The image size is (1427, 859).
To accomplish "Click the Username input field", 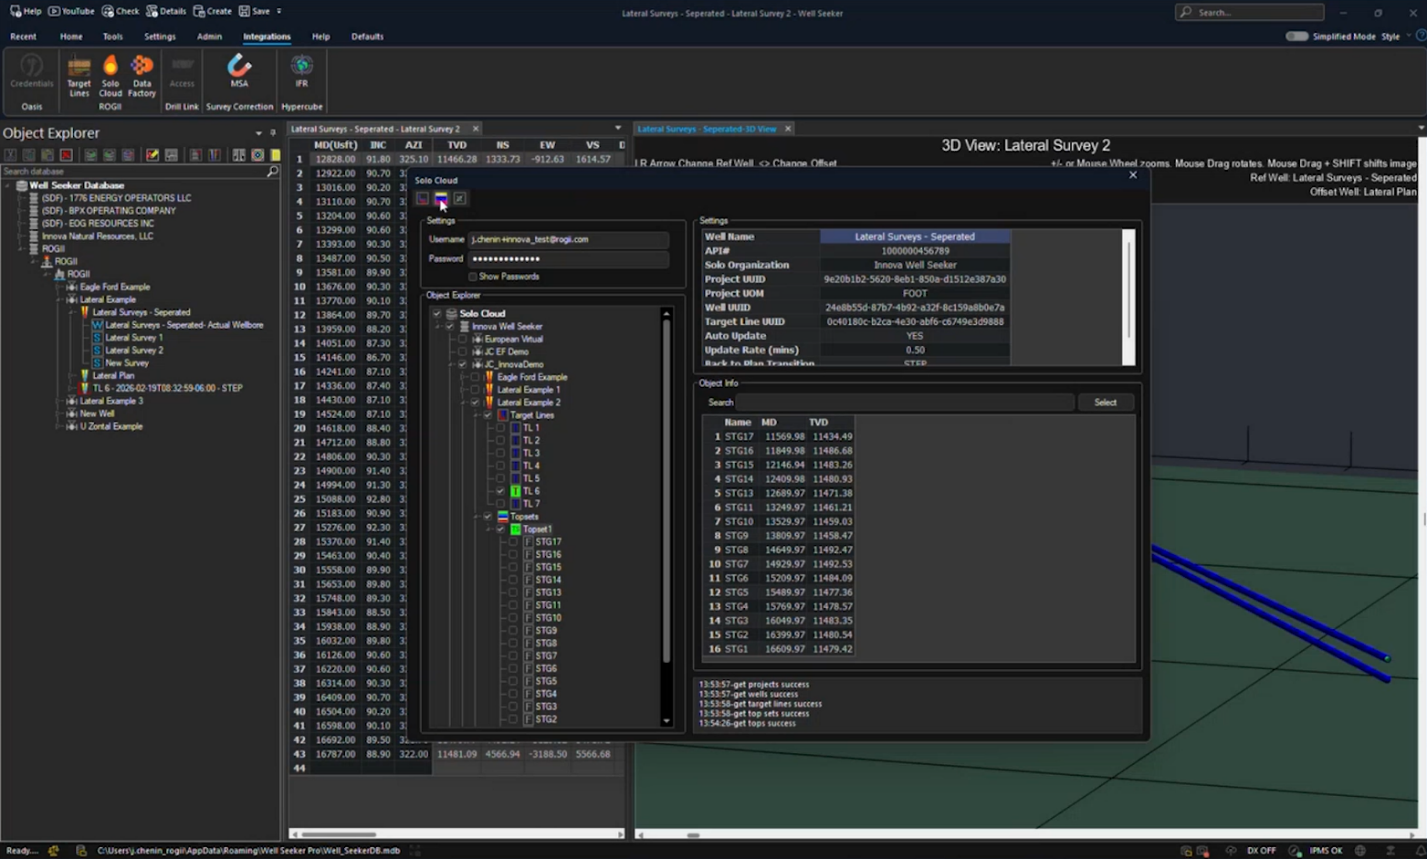I will click(x=567, y=240).
